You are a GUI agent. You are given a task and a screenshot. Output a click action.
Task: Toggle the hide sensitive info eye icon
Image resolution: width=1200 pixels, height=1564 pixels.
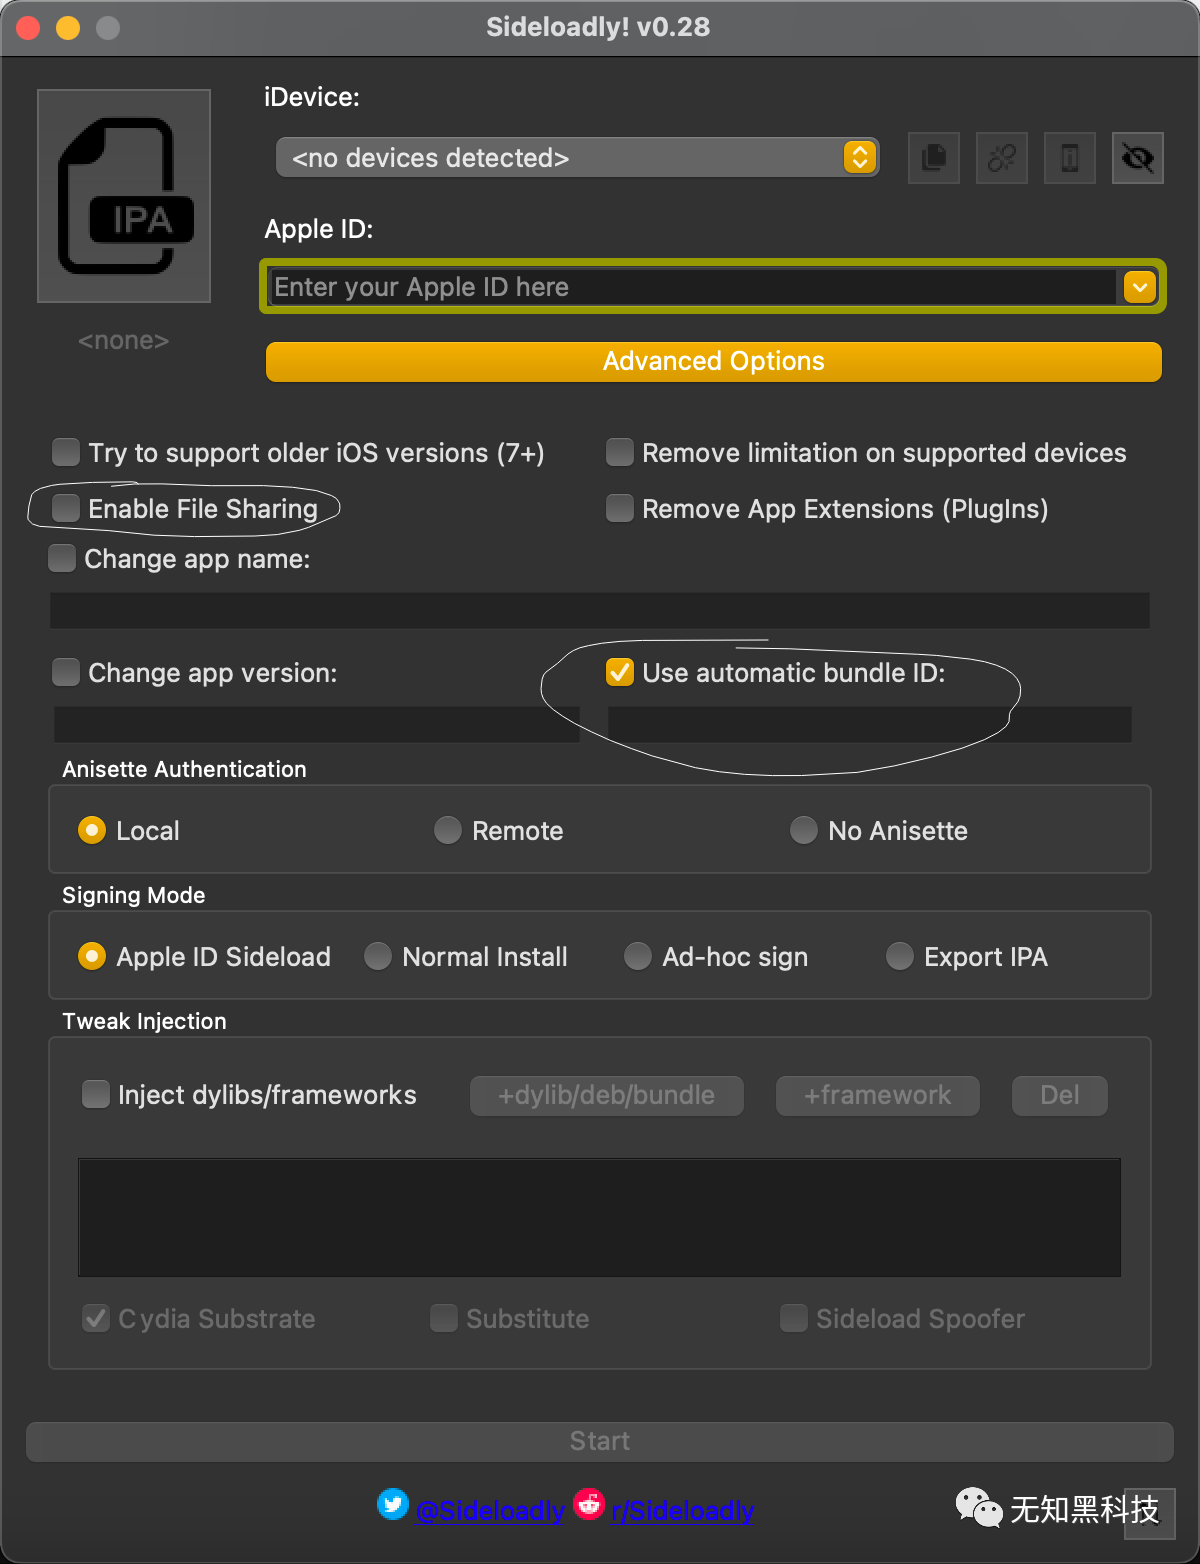[x=1138, y=158]
